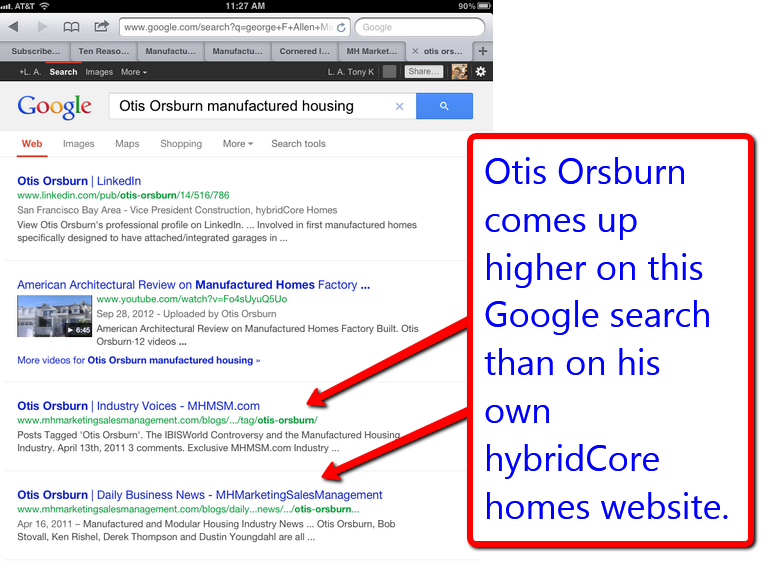The image size is (773, 568).
Task: Click the second 'Manufactu...' browser tab
Action: [238, 51]
